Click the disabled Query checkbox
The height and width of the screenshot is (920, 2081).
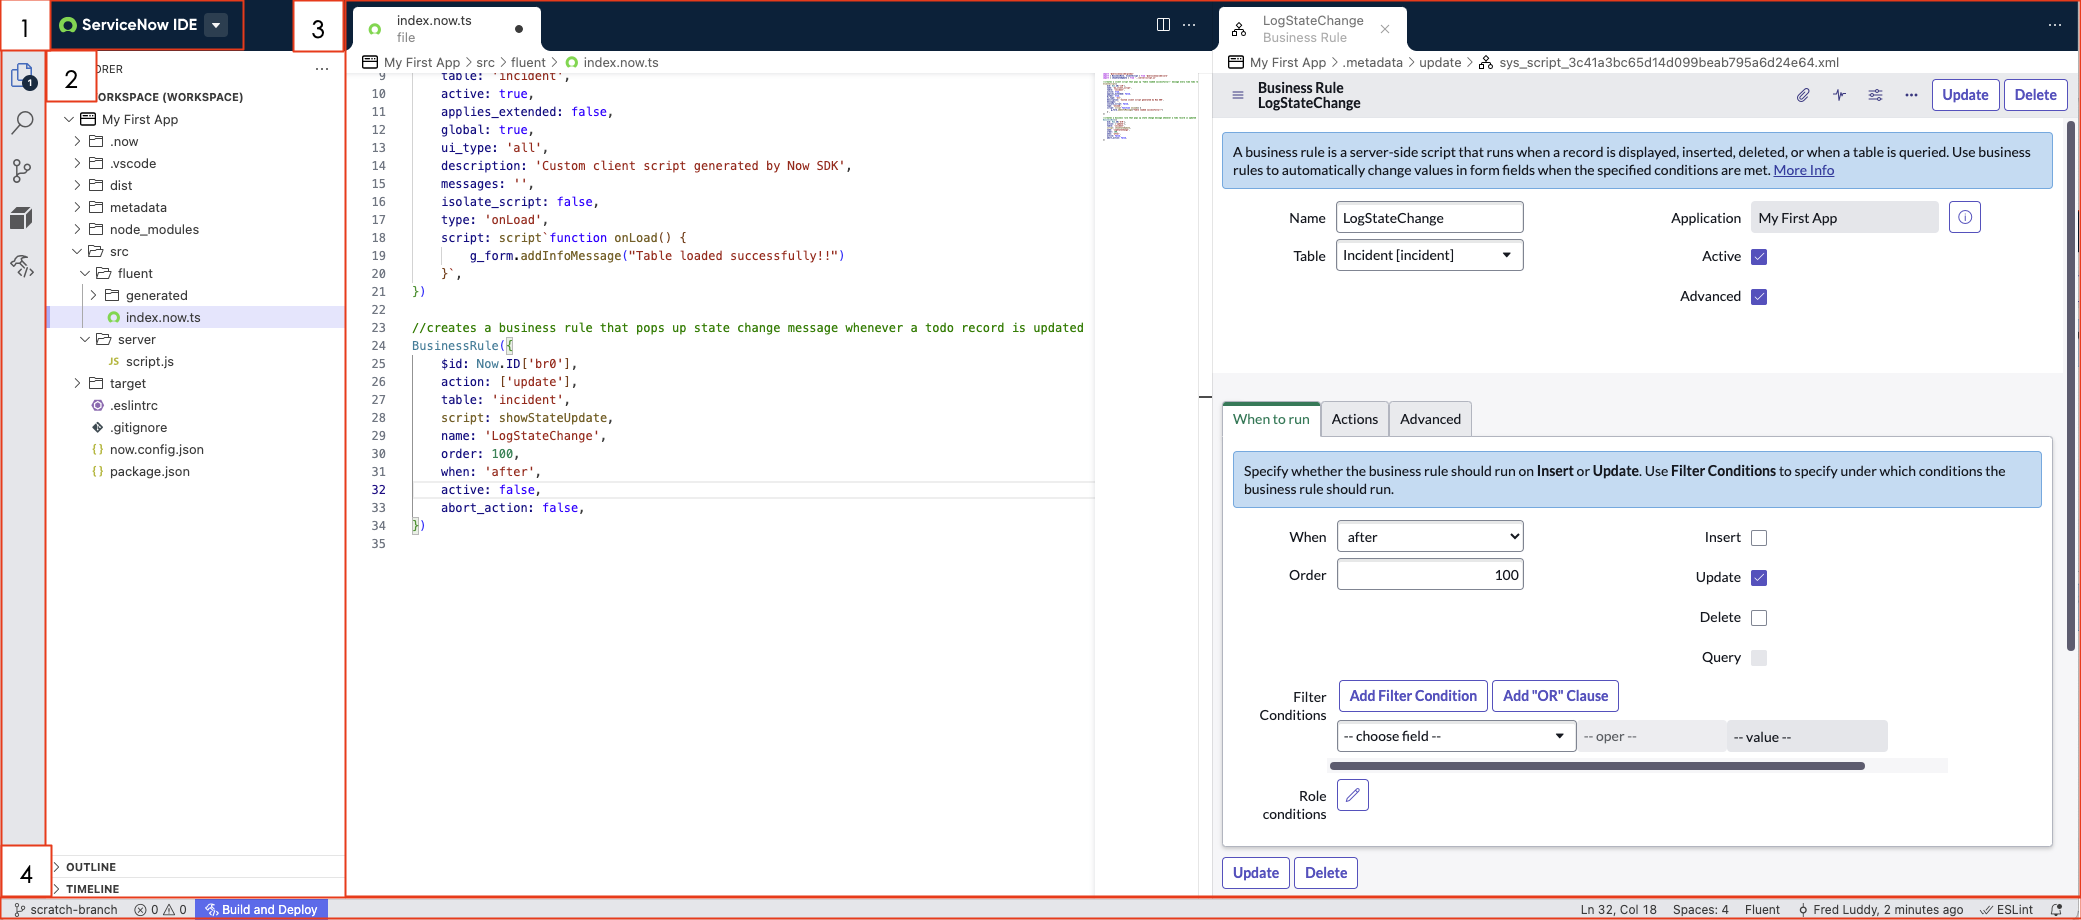pos(1759,658)
